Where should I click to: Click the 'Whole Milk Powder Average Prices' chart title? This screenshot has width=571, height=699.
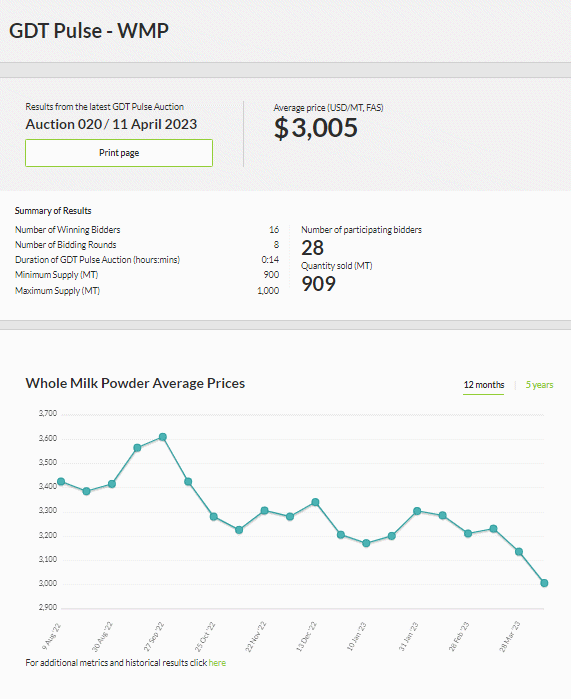tap(135, 383)
